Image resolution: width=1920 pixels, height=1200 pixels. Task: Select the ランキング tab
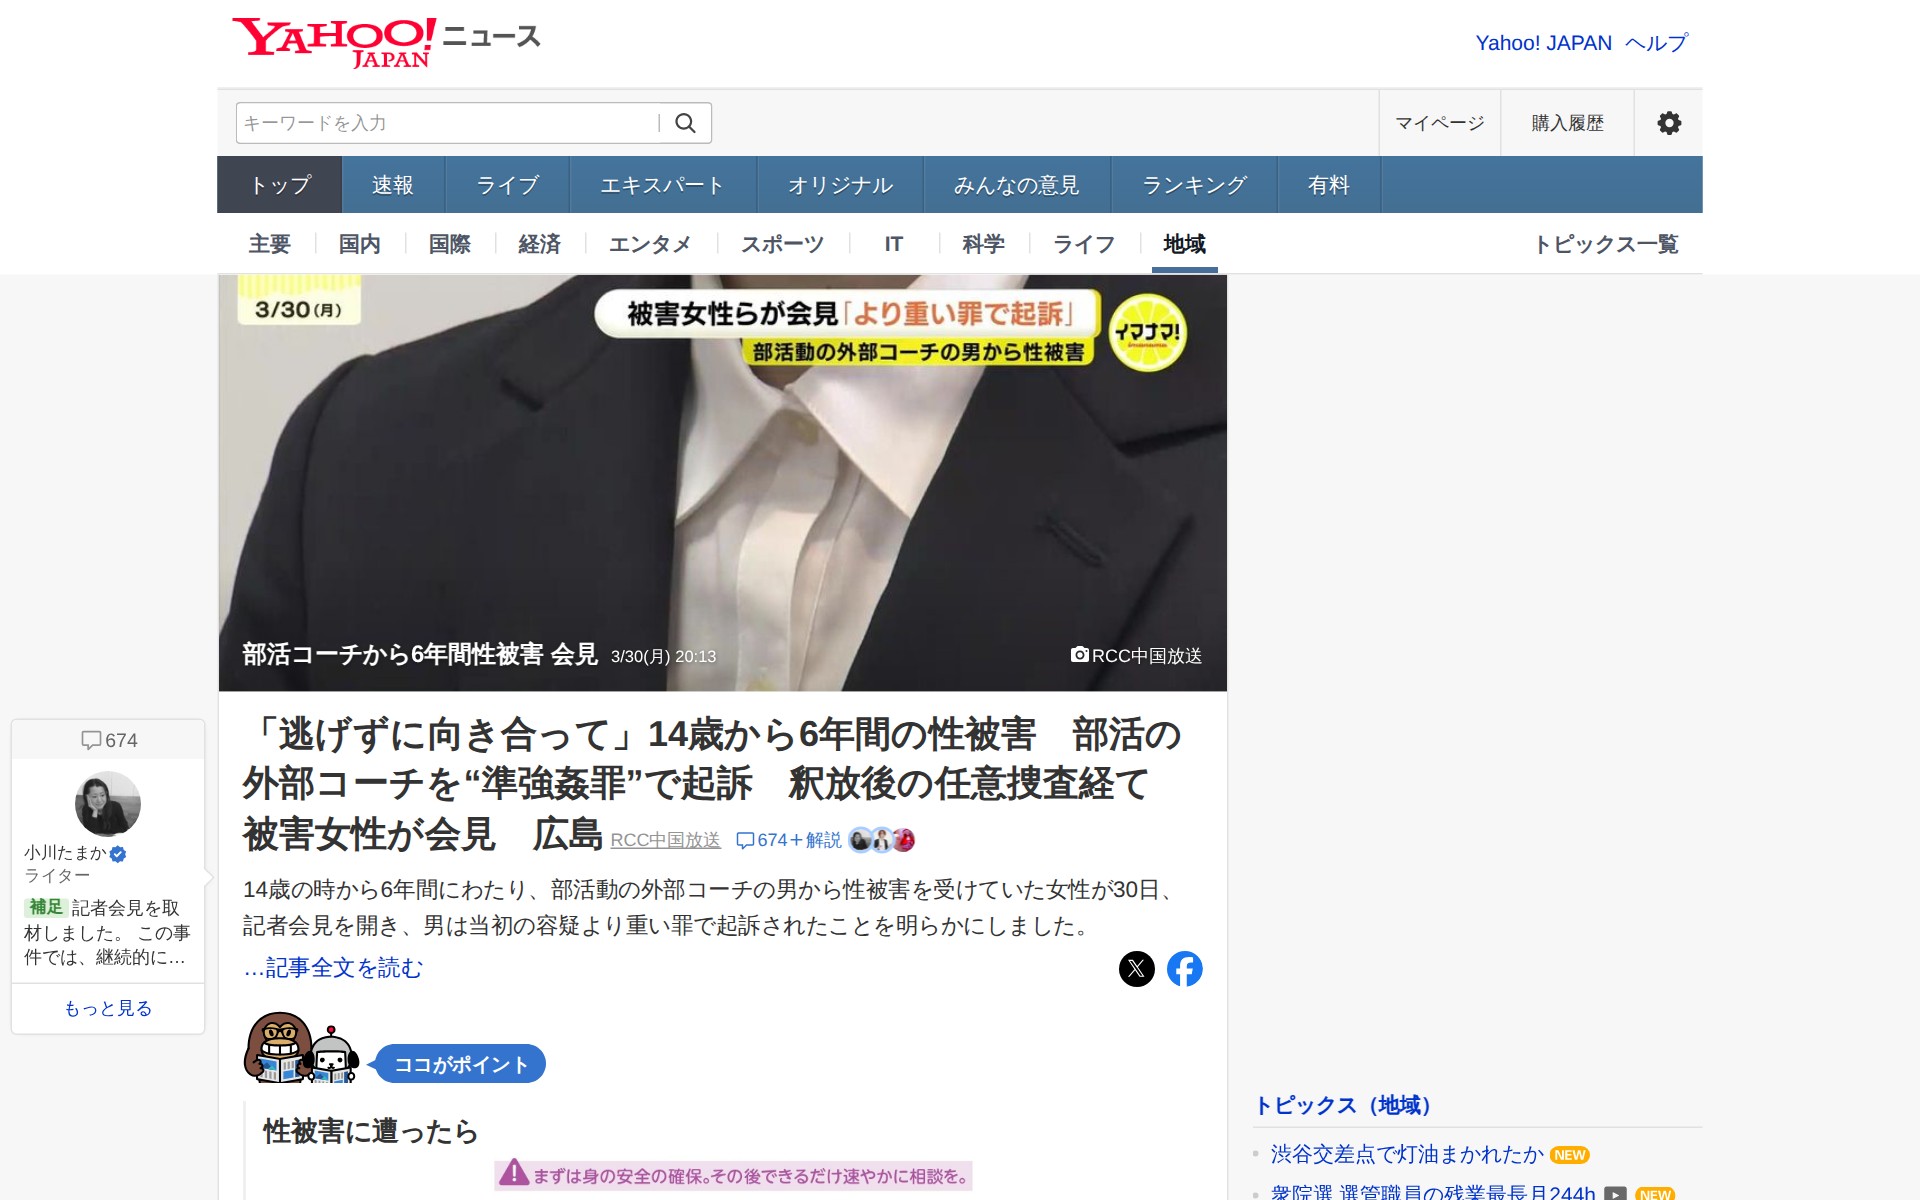(1194, 185)
